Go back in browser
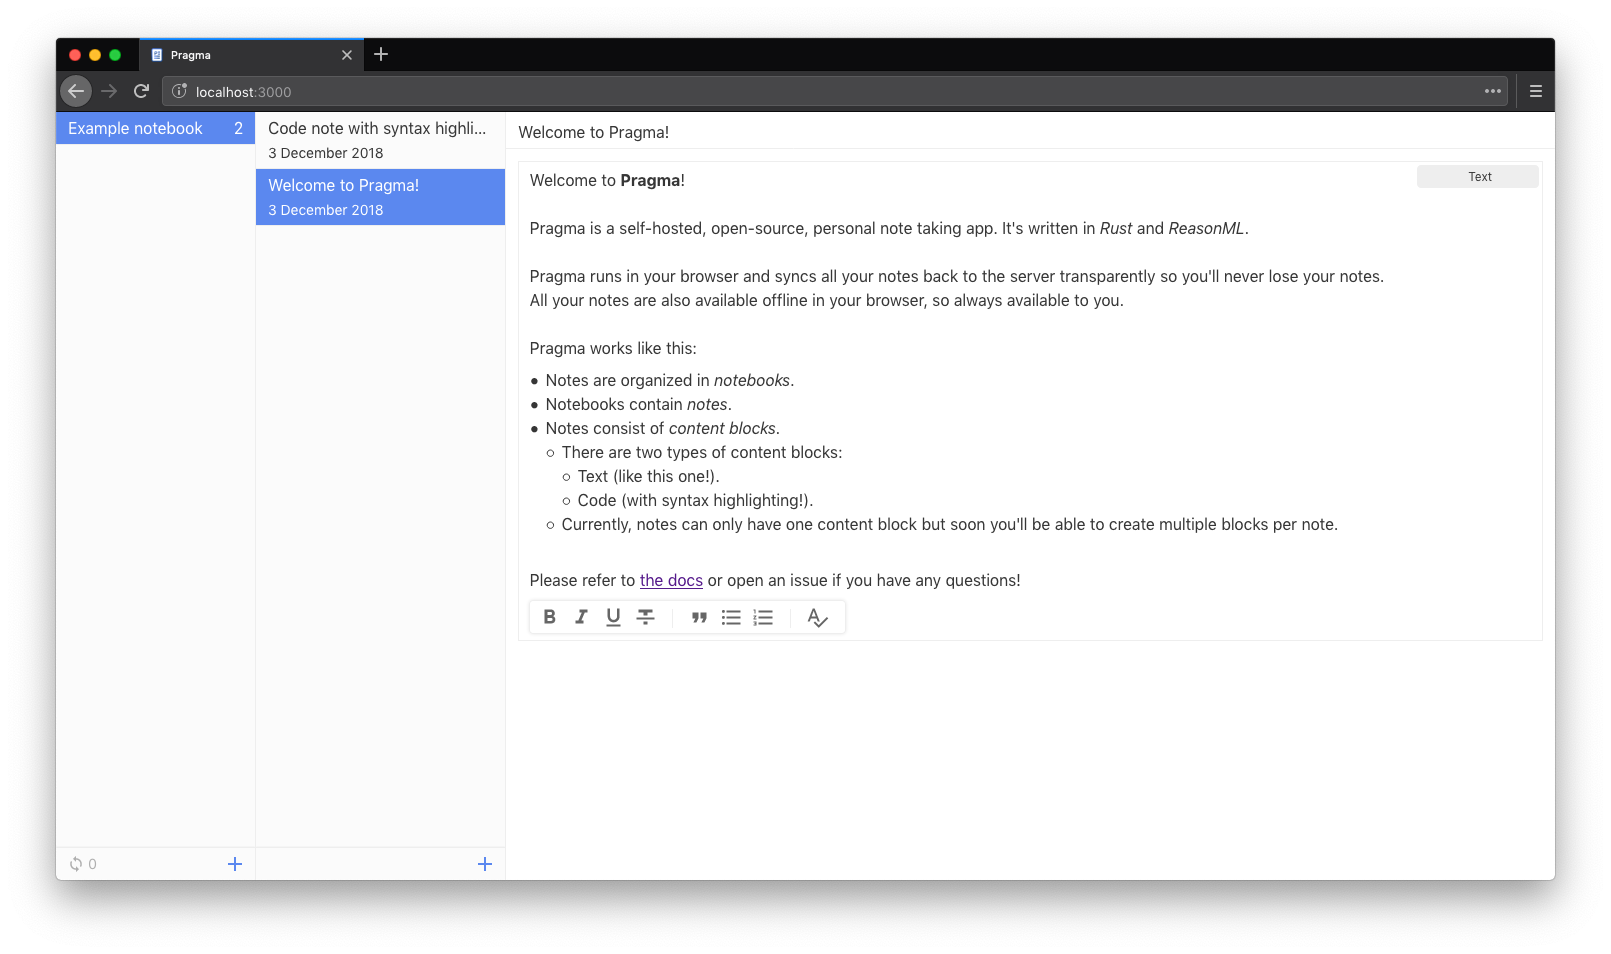The height and width of the screenshot is (954, 1611). click(76, 91)
